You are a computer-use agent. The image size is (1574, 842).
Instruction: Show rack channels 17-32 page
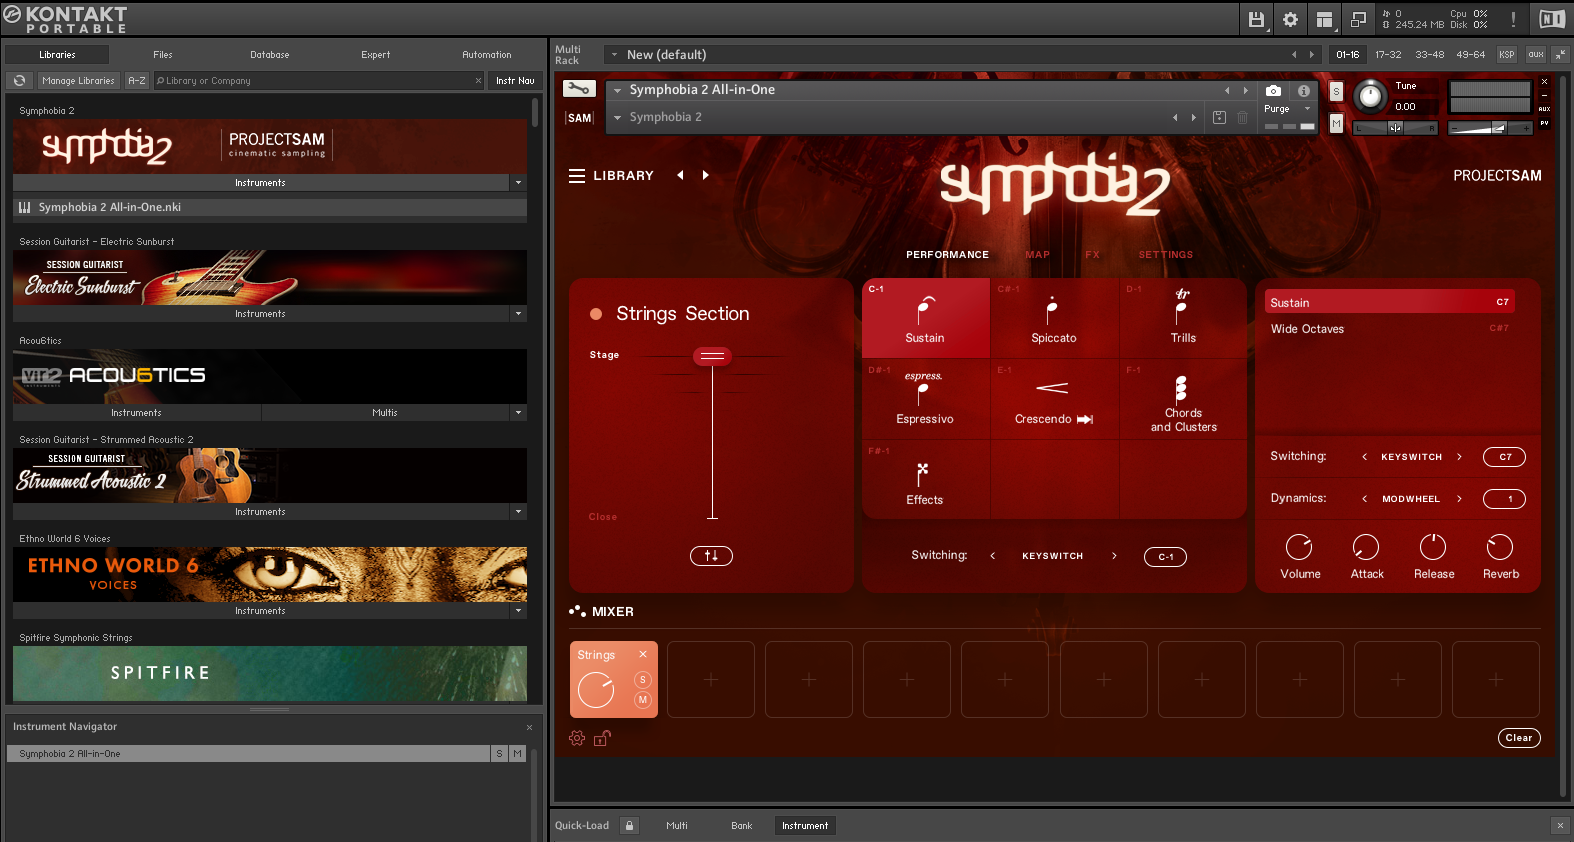coord(1388,55)
